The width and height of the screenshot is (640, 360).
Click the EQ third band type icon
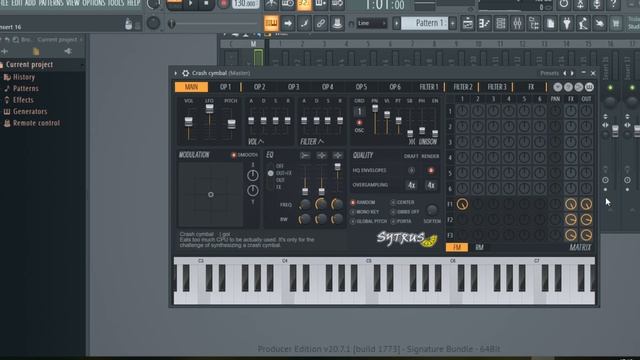click(x=337, y=155)
